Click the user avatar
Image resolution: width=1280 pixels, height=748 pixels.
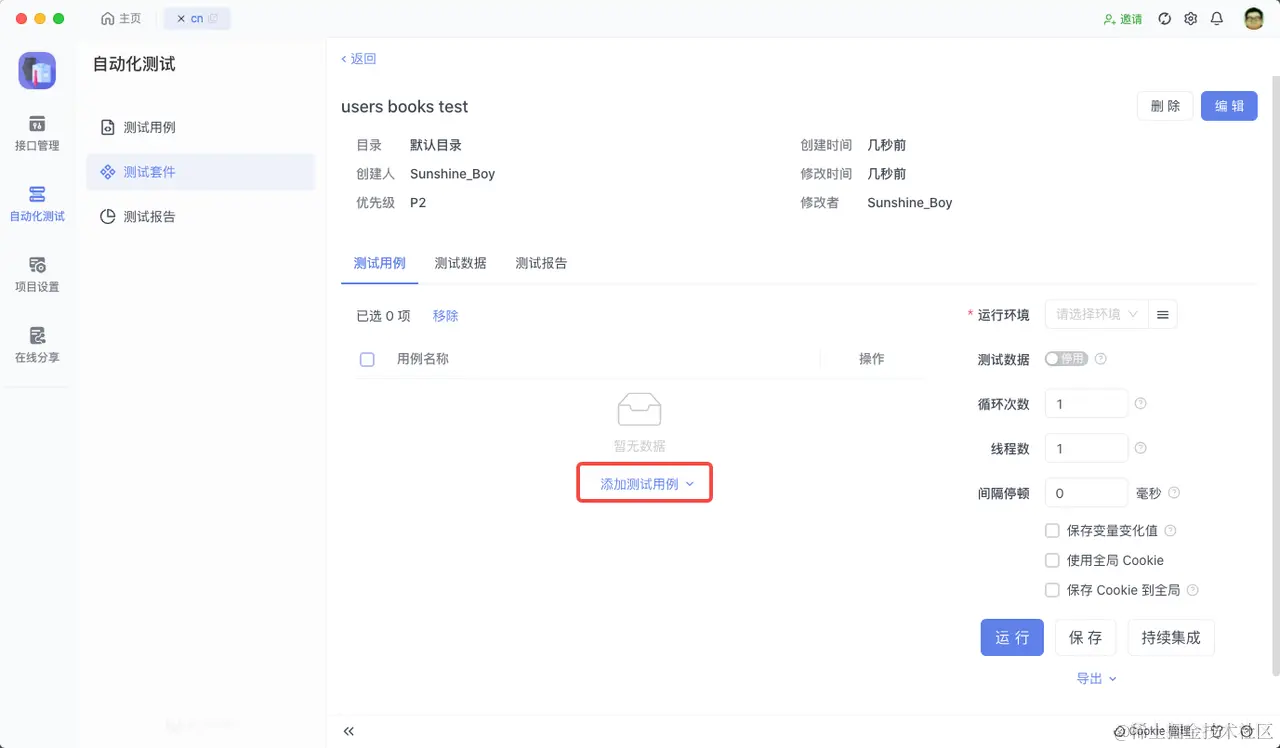click(1254, 19)
